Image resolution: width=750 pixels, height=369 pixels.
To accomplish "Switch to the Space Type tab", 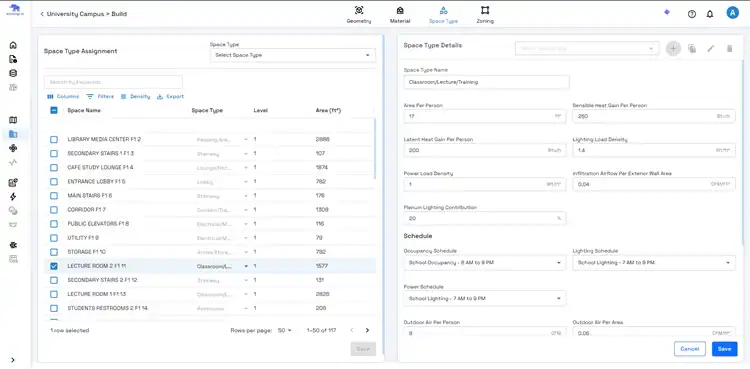I will click(x=443, y=15).
